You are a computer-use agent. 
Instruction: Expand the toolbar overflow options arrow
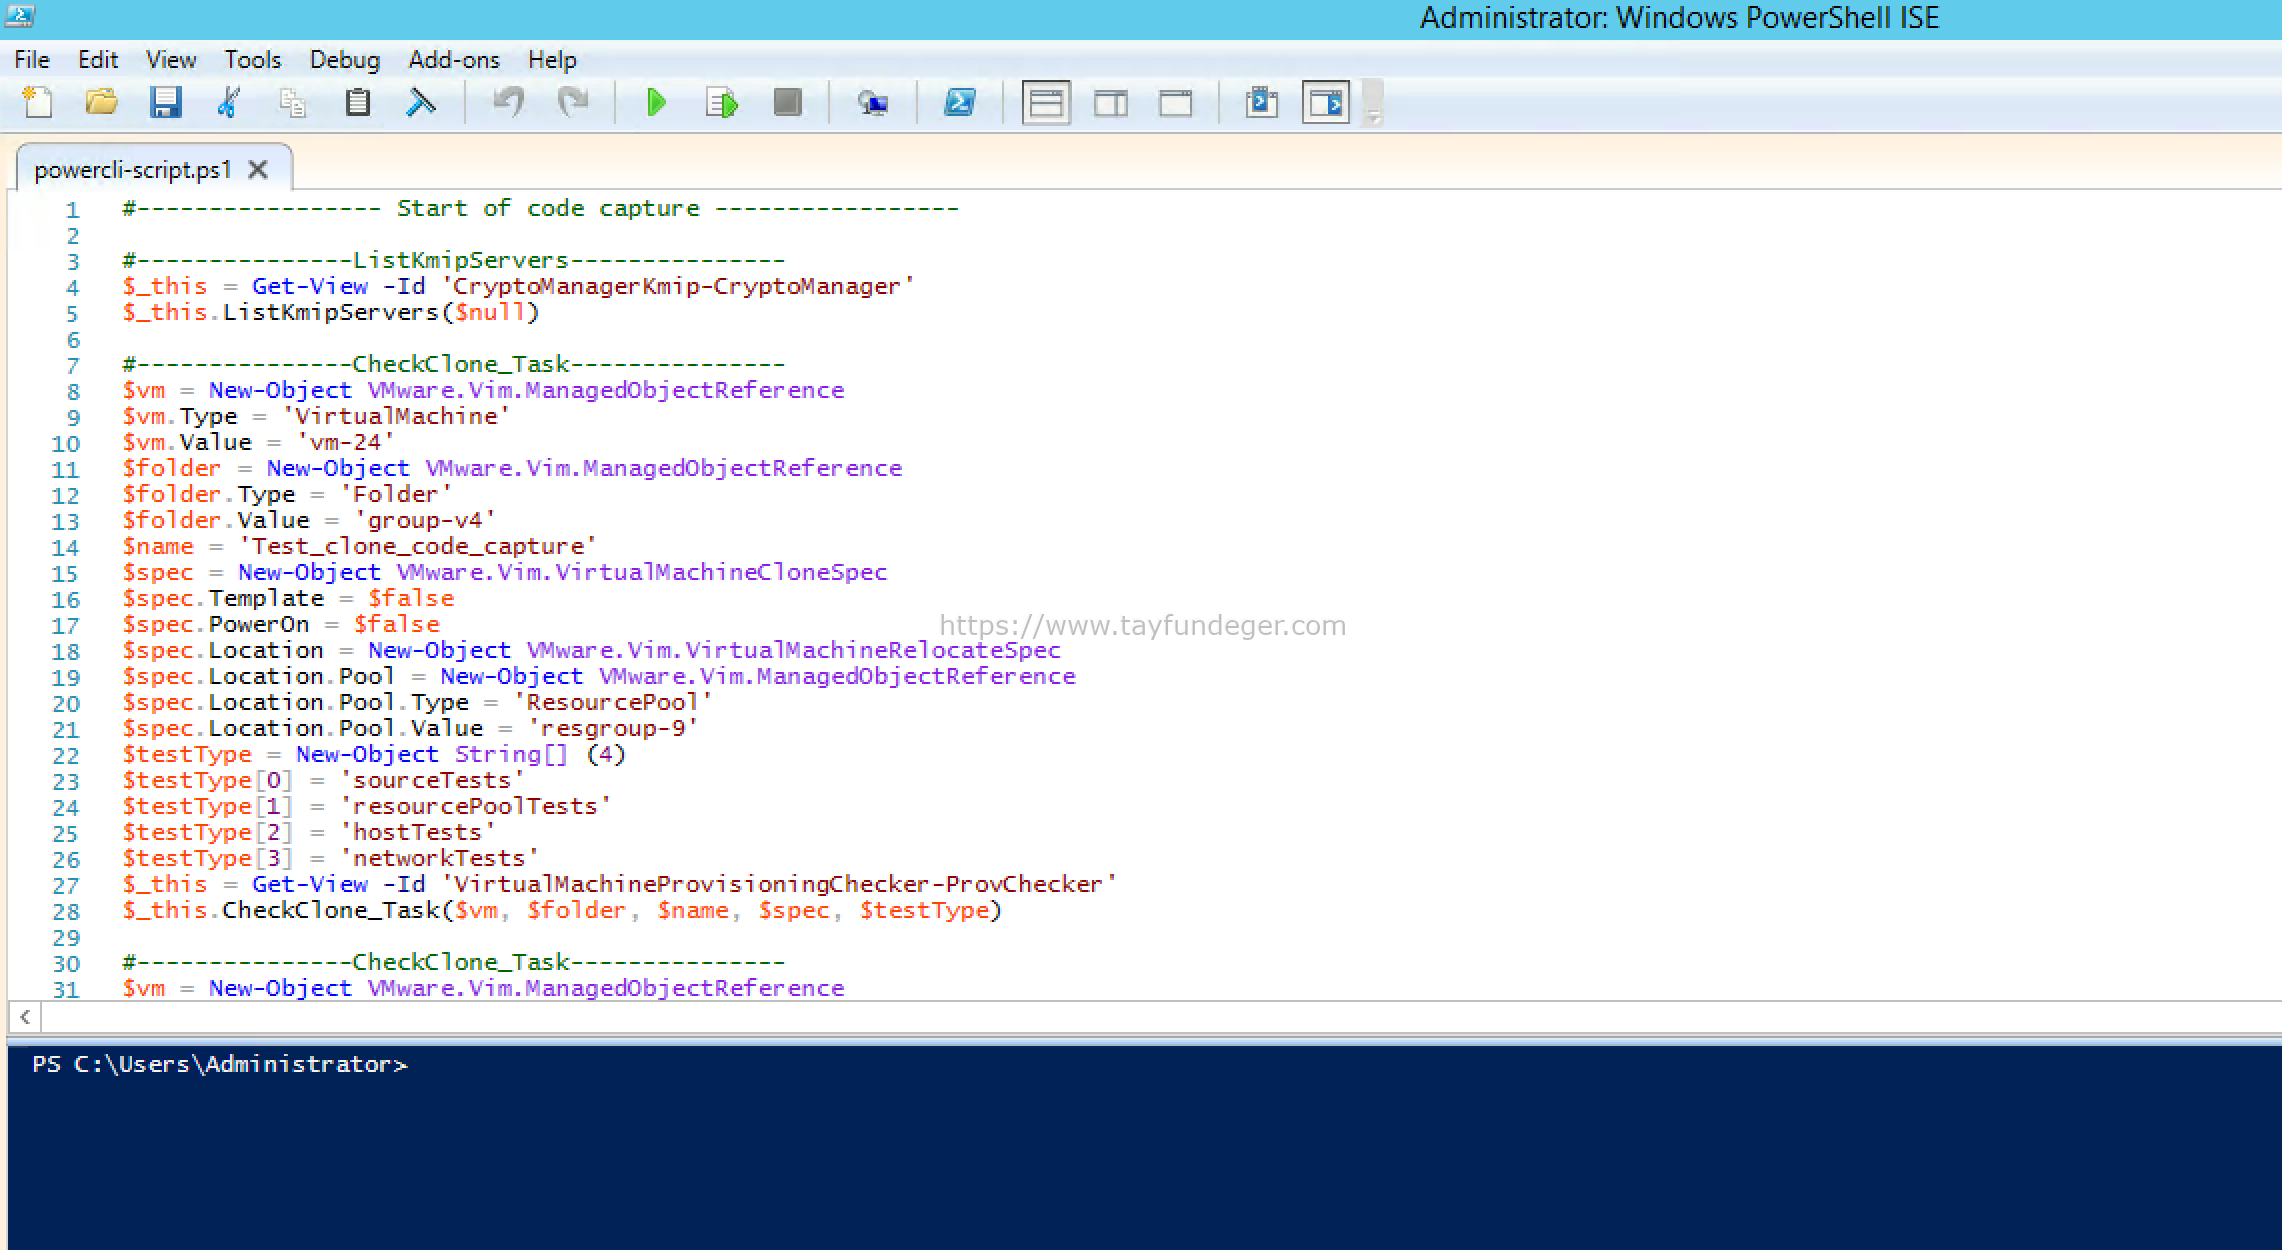[1374, 118]
